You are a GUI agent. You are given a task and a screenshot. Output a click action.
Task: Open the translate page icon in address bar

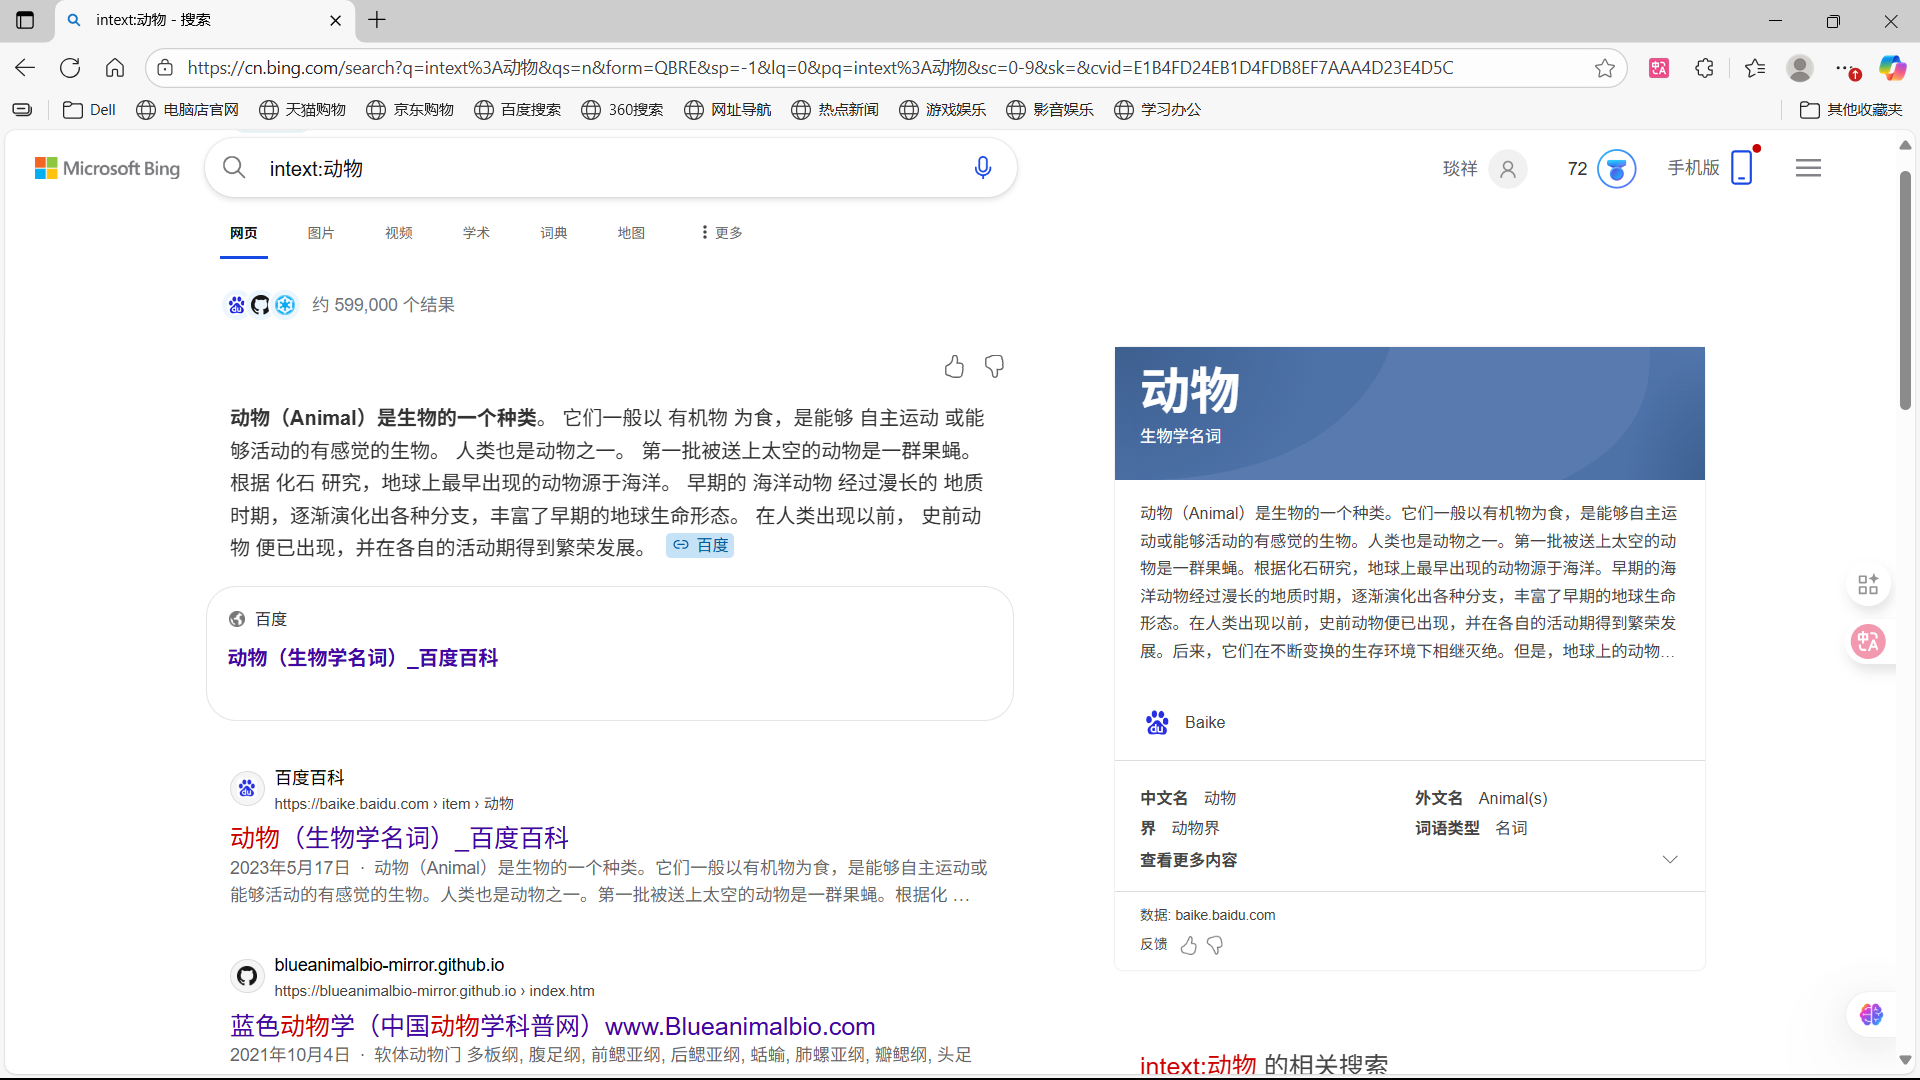click(1659, 67)
